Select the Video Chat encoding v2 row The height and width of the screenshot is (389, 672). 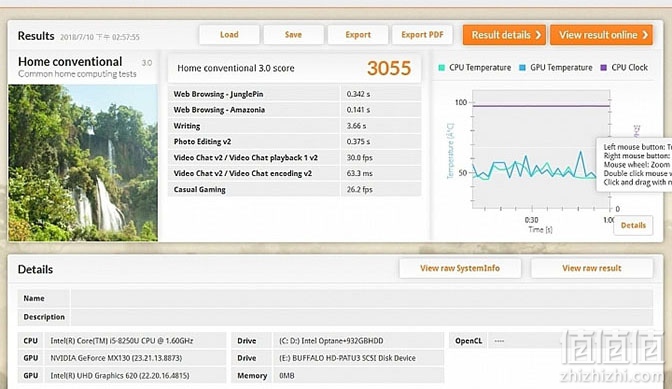pos(294,173)
